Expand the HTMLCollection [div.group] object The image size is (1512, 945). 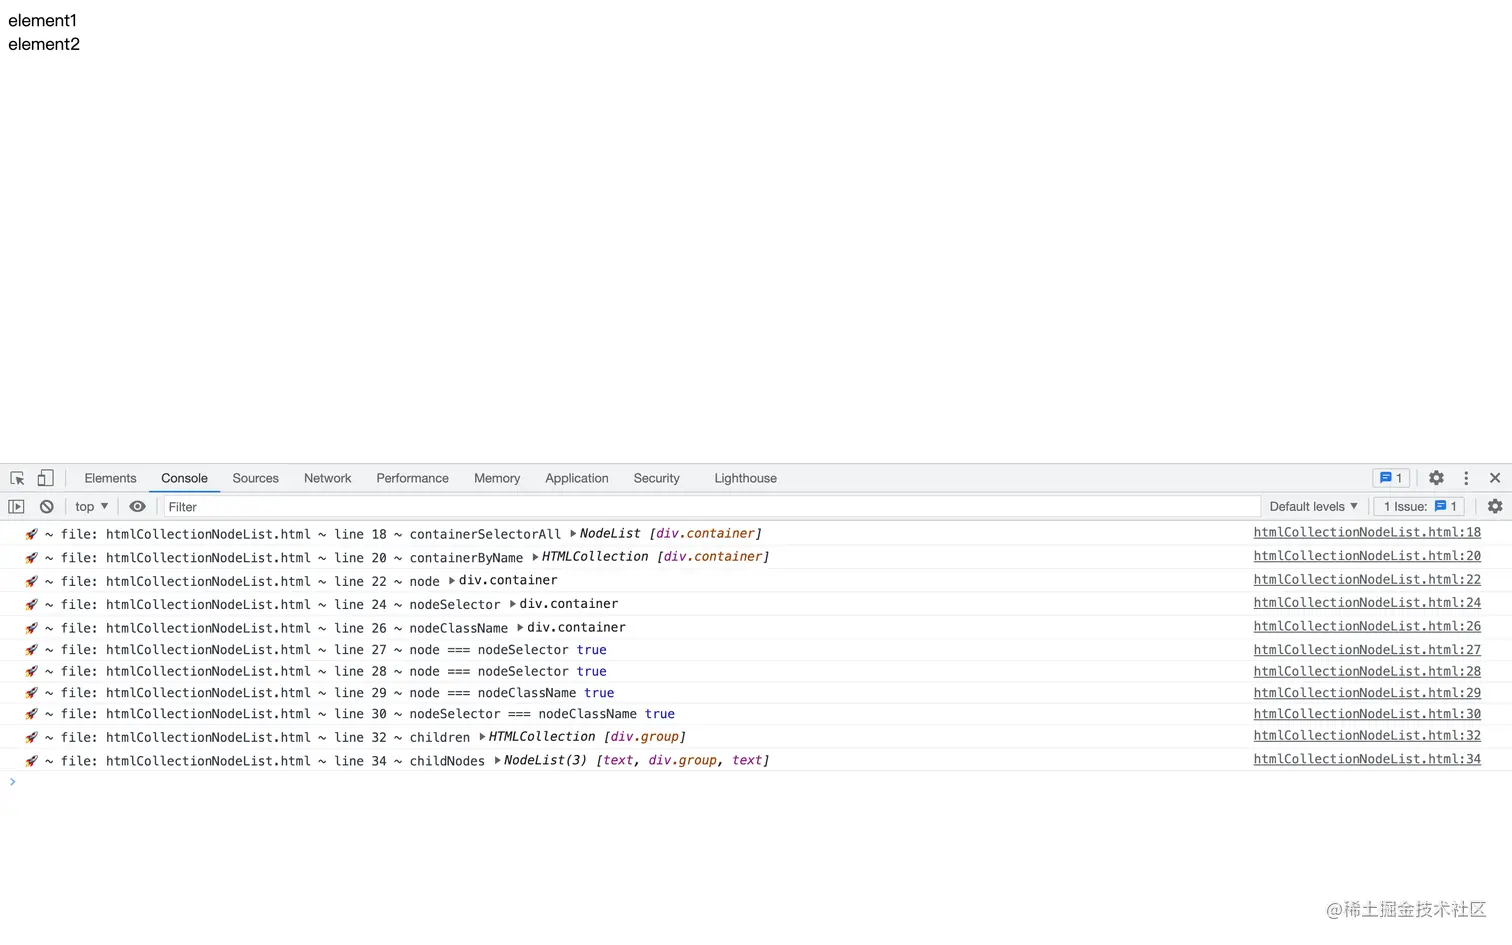(x=482, y=737)
